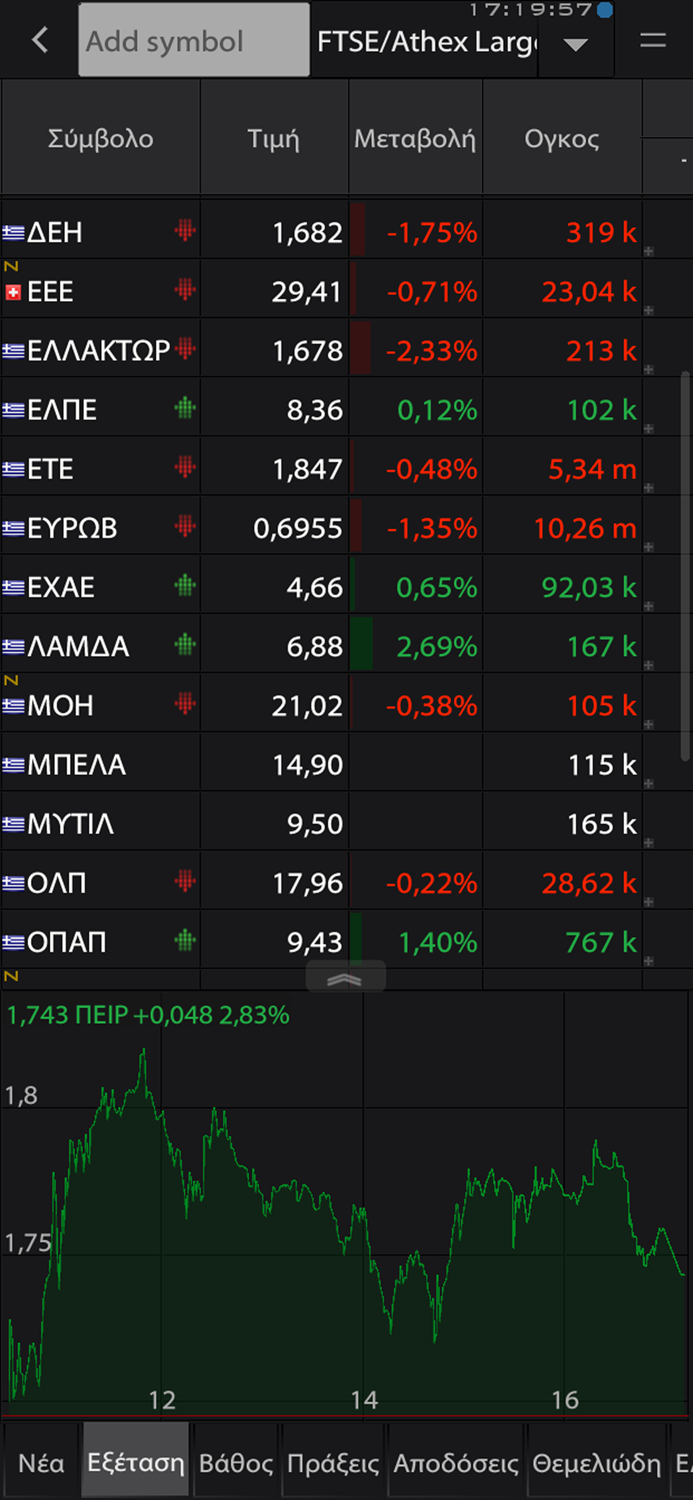Open the watchlist dropdown arrow
The width and height of the screenshot is (693, 1500).
point(575,43)
